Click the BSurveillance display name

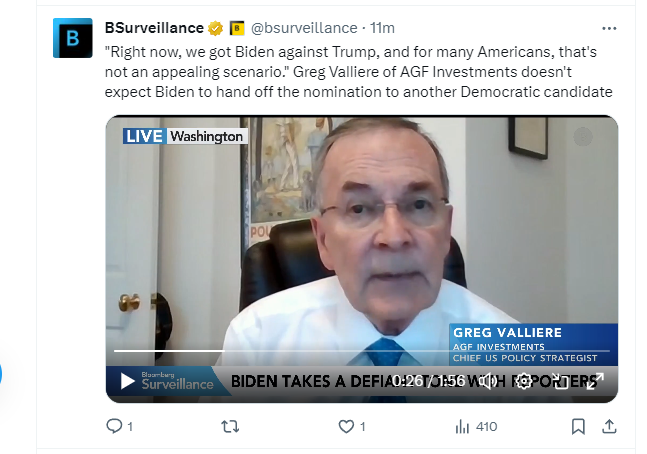[154, 28]
